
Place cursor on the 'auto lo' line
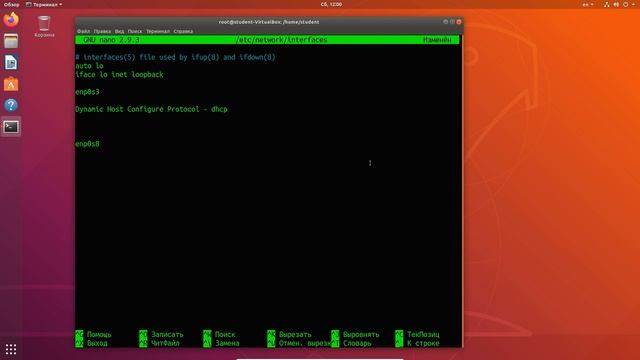[x=89, y=66]
